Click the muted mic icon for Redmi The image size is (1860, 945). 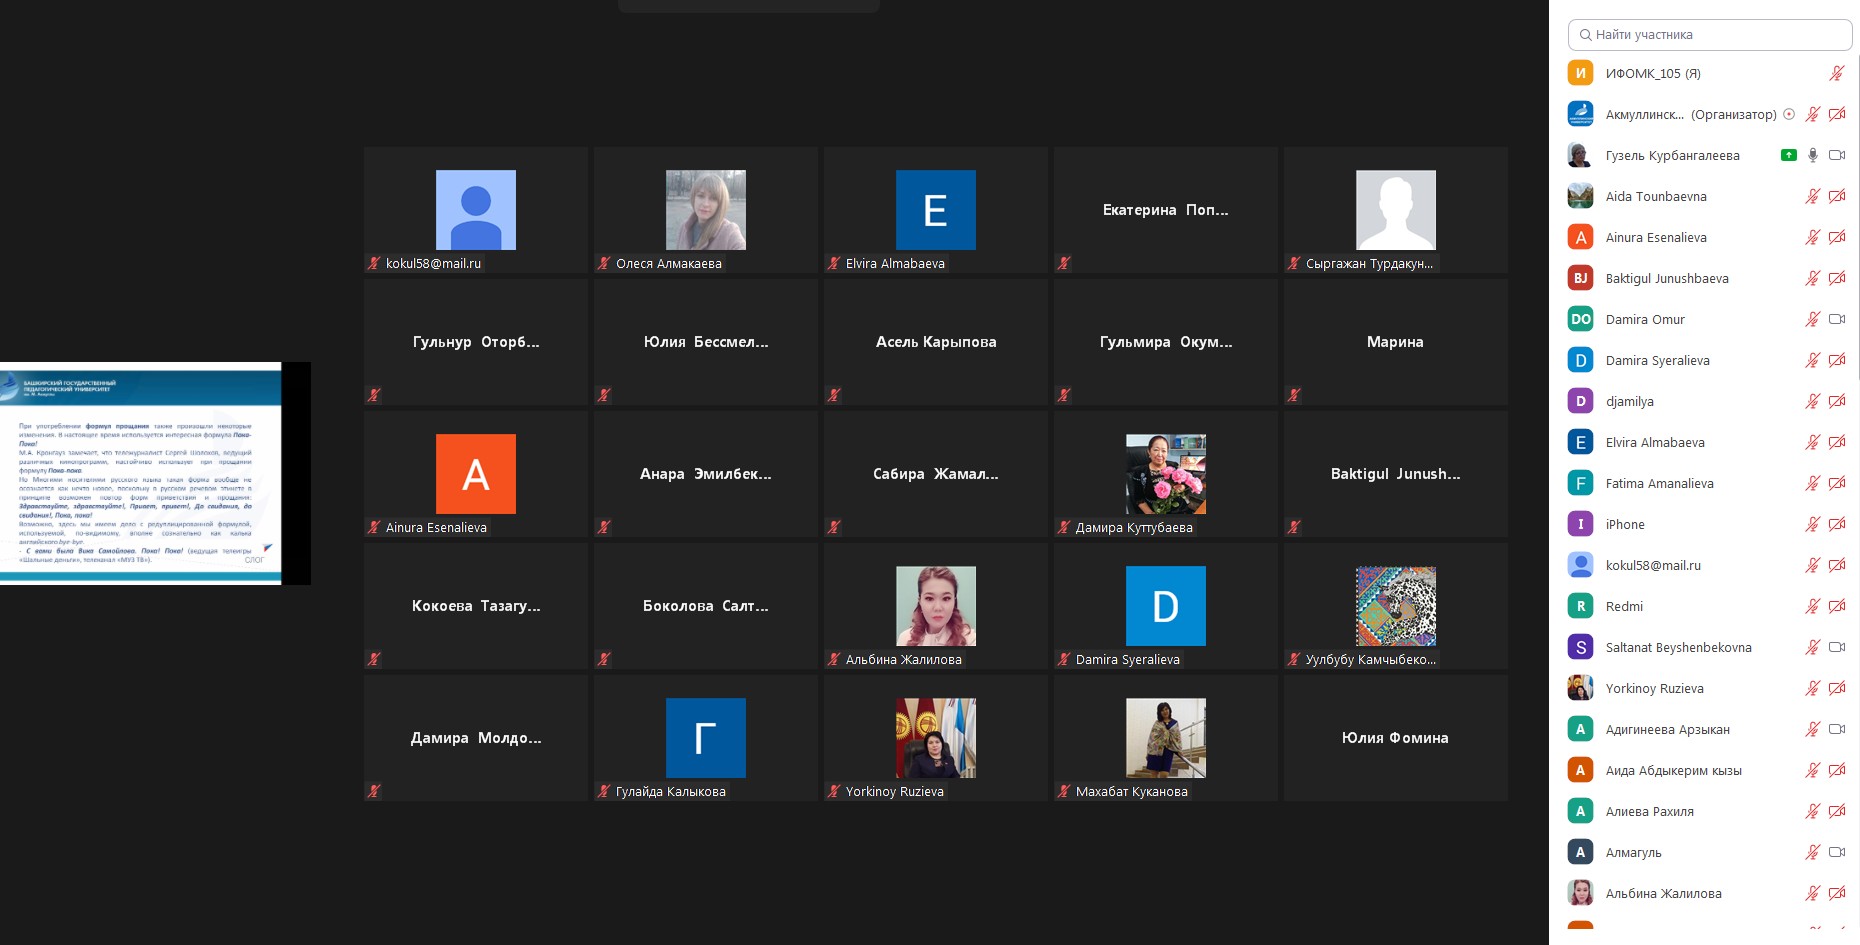point(1812,606)
